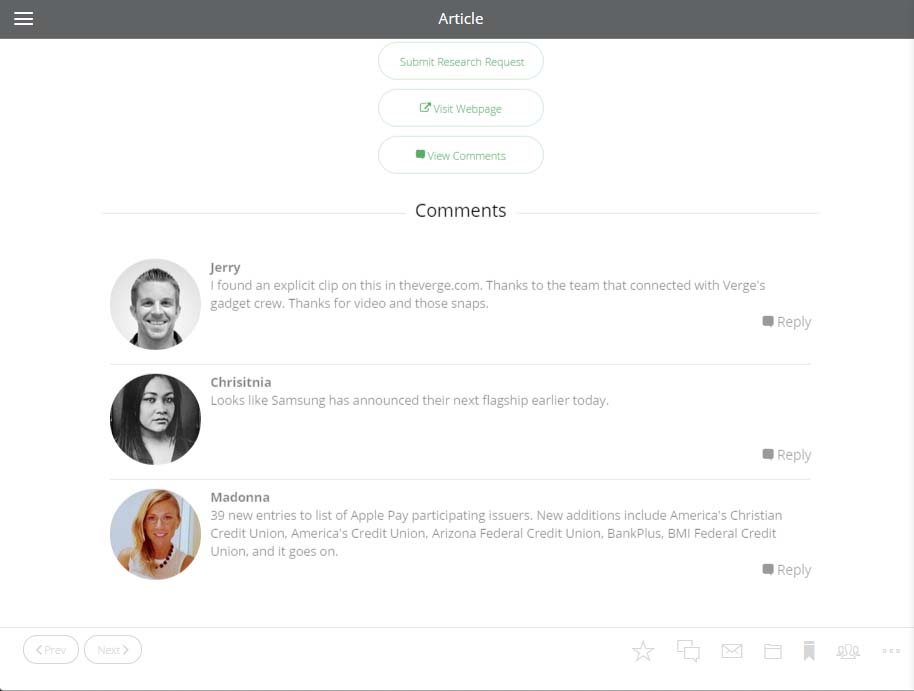Open the Visit Webpage link button
The width and height of the screenshot is (914, 691).
tap(460, 108)
